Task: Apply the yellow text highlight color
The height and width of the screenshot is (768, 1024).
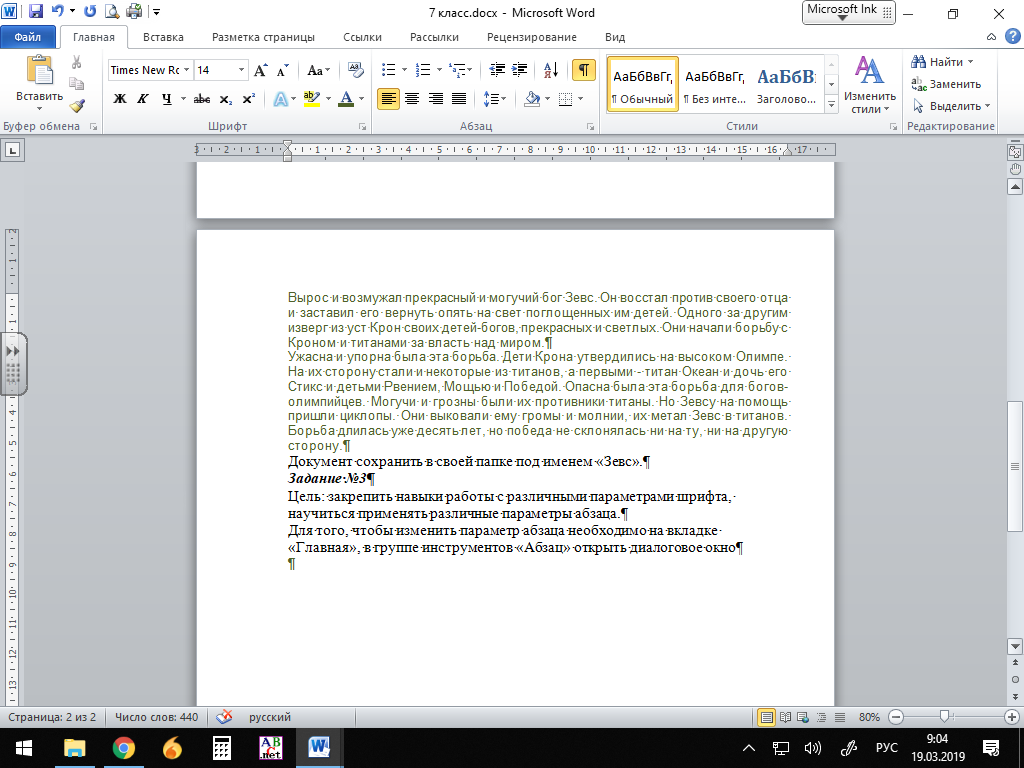Action: (310, 99)
